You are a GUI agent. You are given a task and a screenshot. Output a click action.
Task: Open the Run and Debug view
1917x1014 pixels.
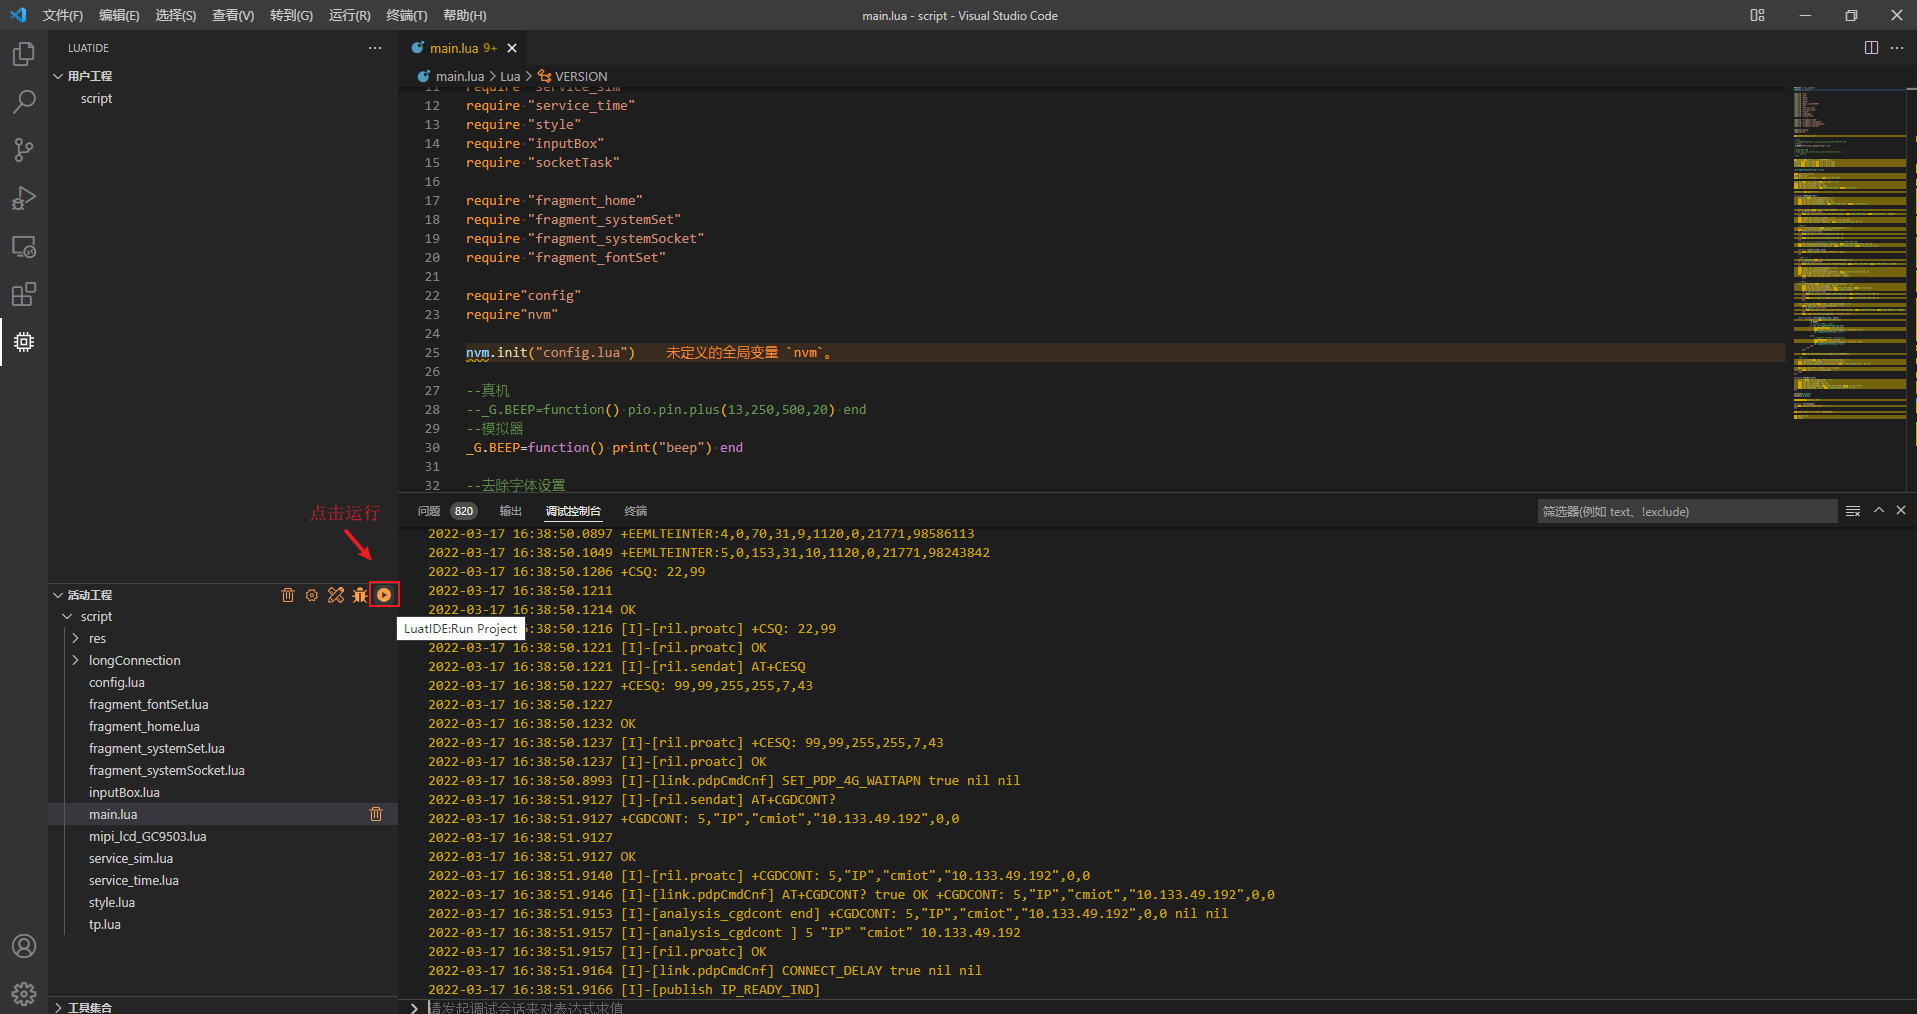click(24, 198)
